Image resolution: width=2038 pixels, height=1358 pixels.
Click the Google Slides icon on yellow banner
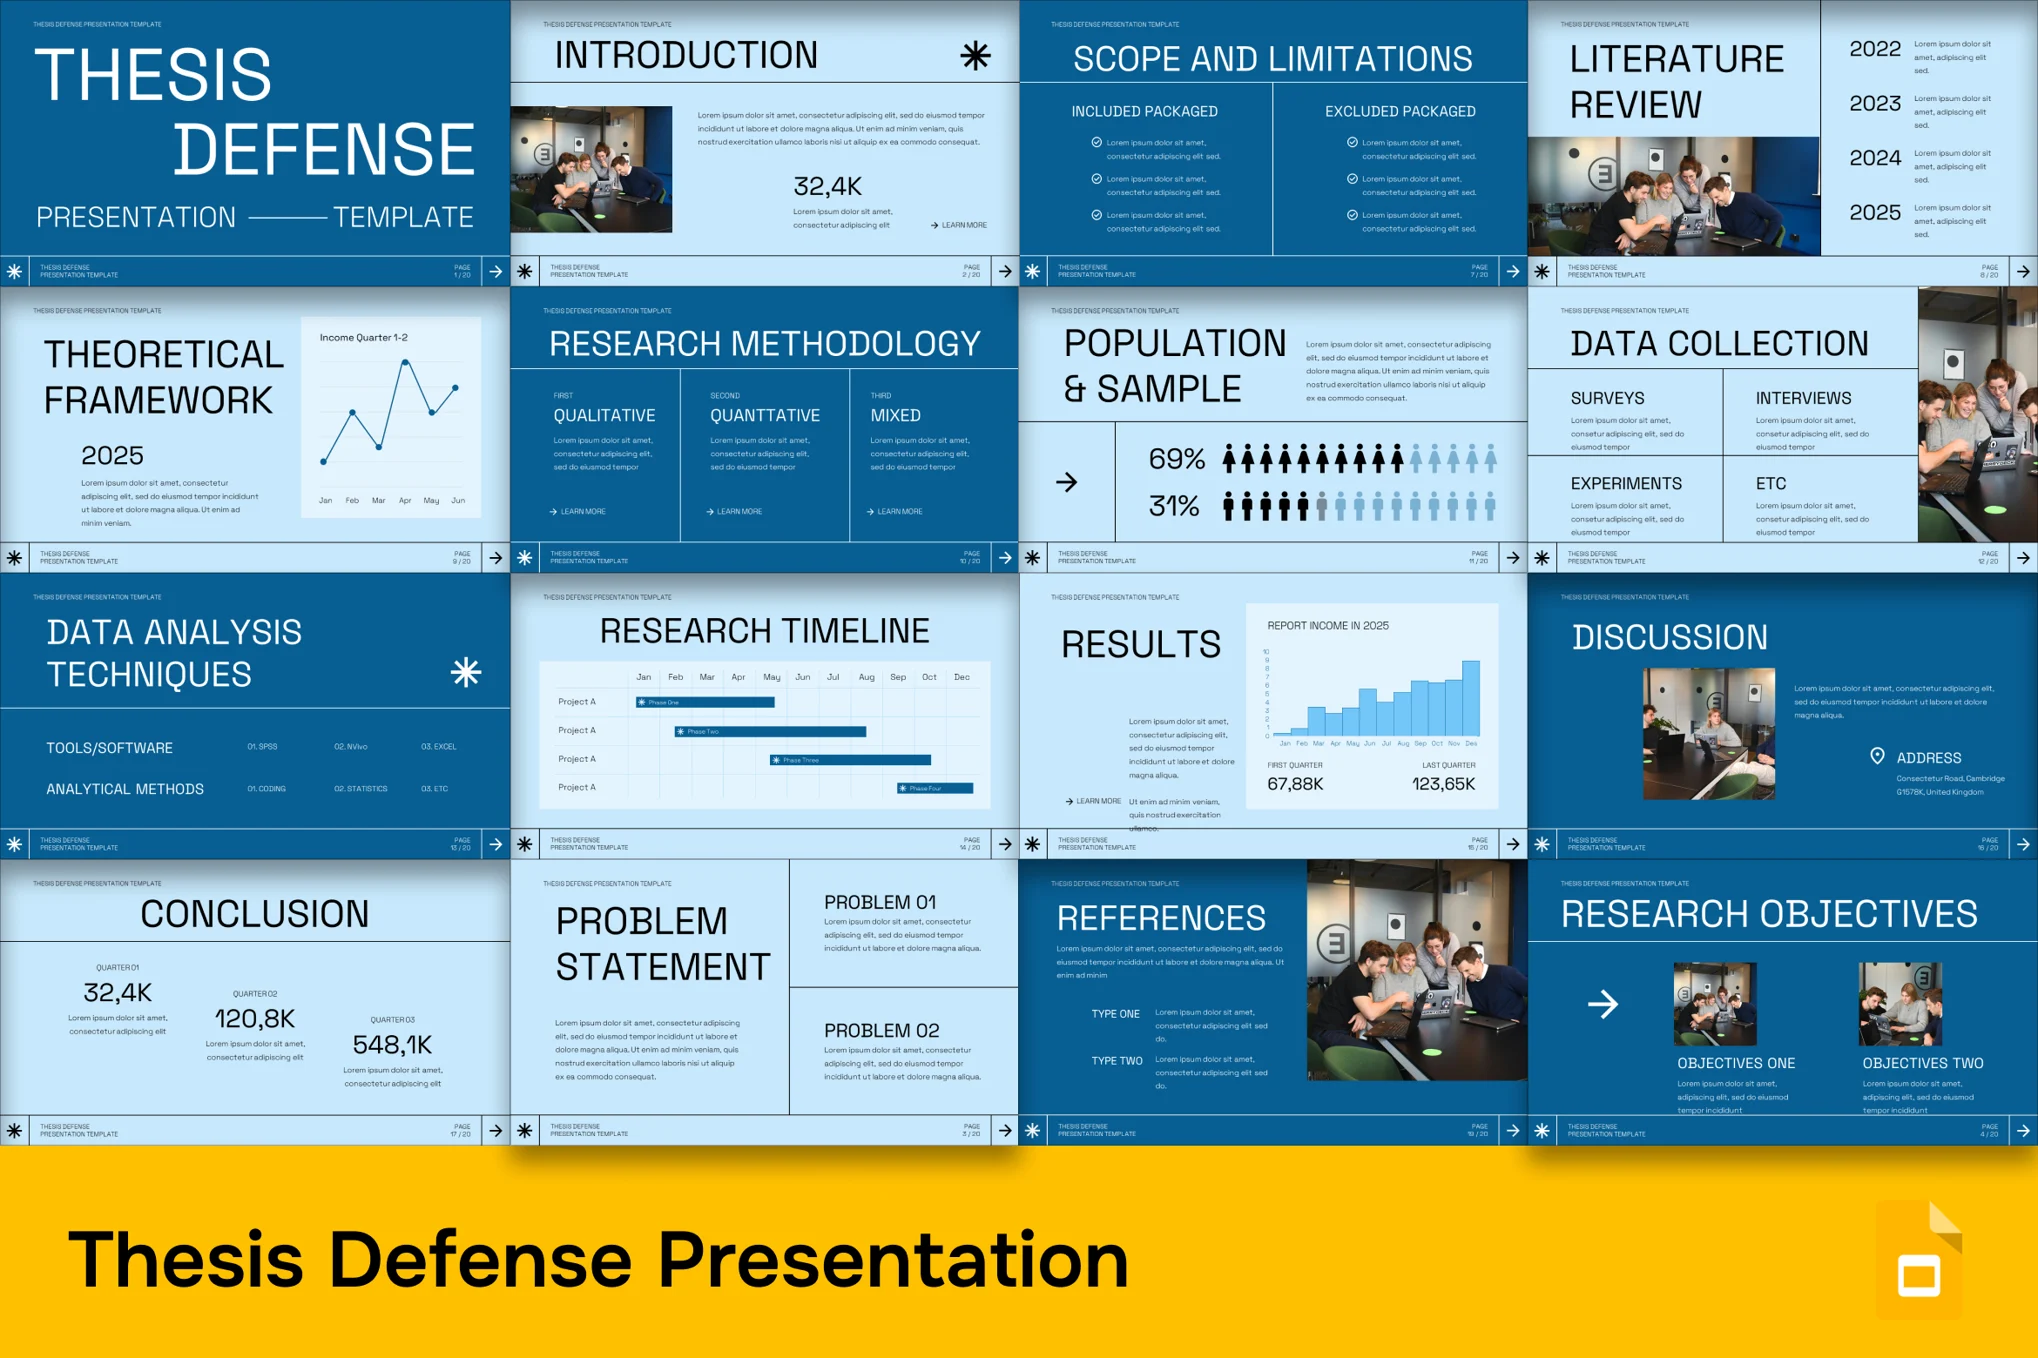(1919, 1262)
